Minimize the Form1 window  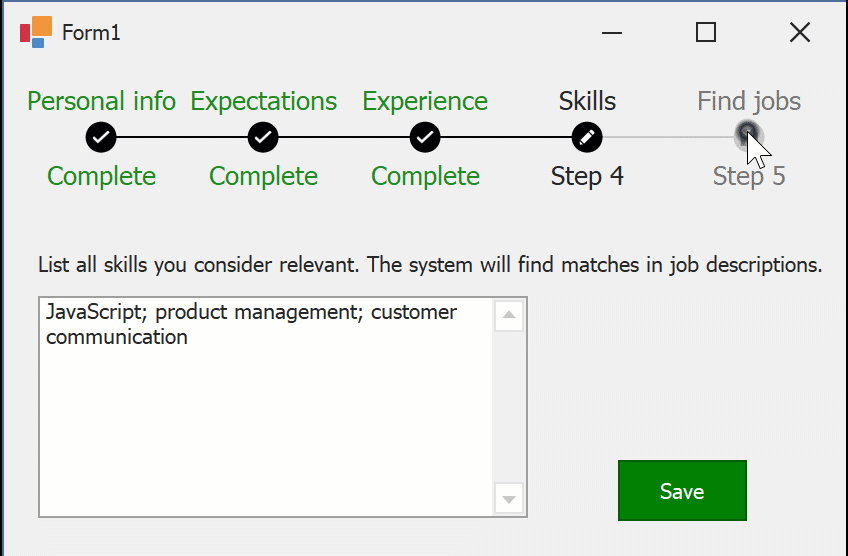(x=612, y=32)
